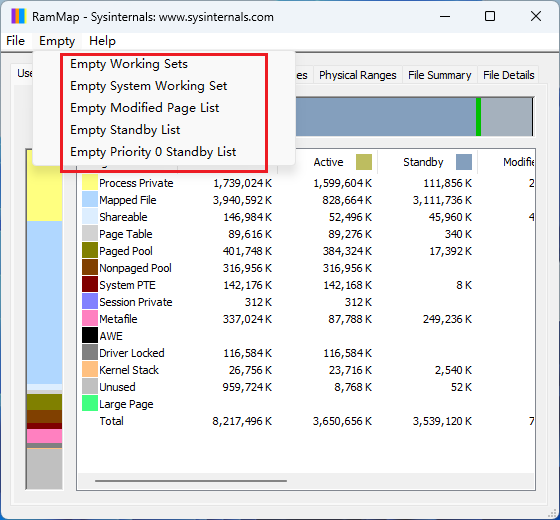Click the Mapped File light blue swatch
This screenshot has width=560, height=520.
90,200
